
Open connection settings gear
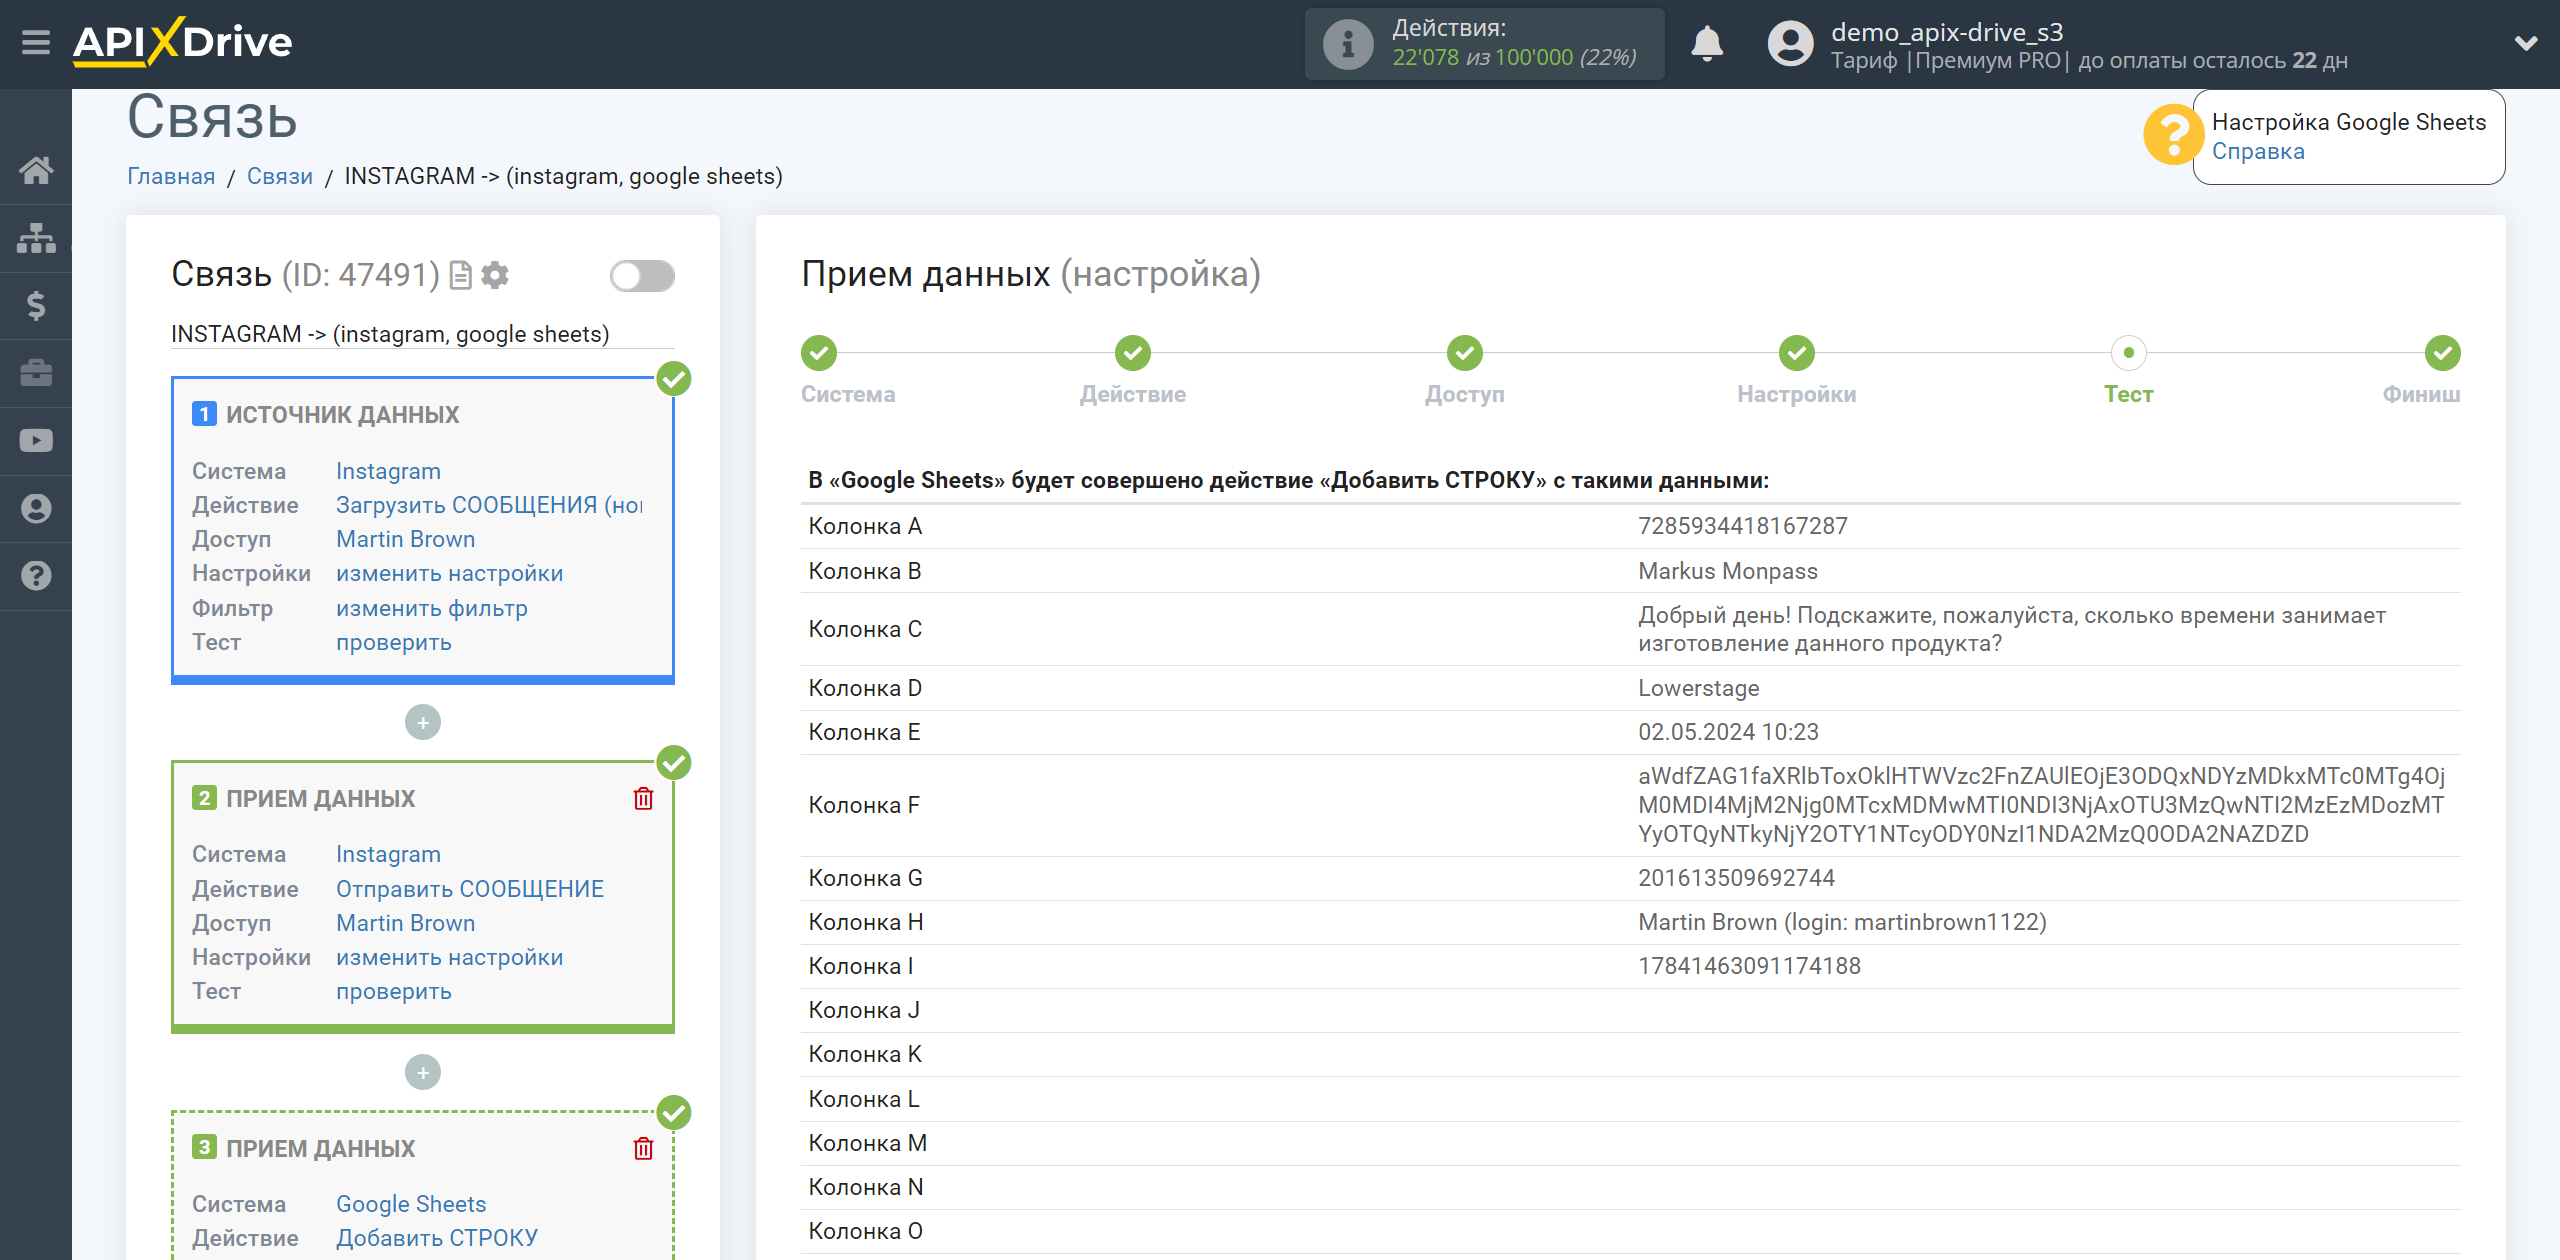click(495, 275)
